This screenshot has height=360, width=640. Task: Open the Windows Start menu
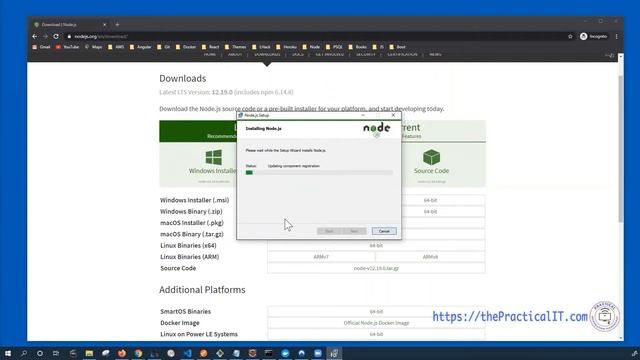pyautogui.click(x=8, y=353)
